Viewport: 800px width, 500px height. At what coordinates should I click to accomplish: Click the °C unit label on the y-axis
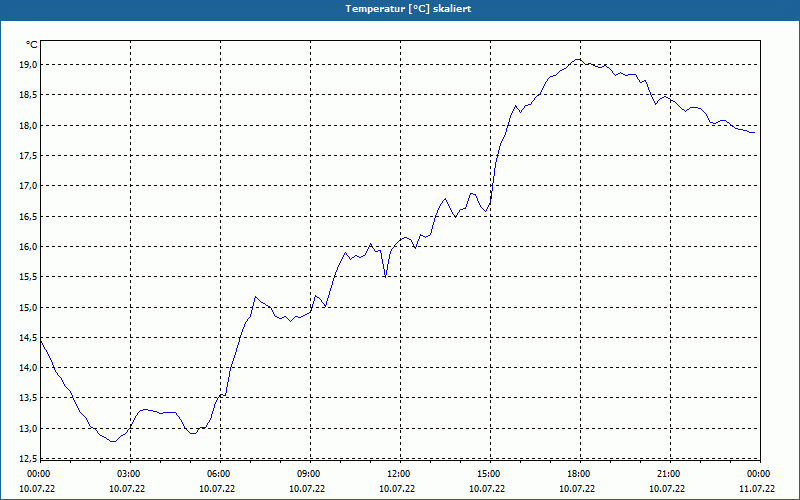[32, 45]
